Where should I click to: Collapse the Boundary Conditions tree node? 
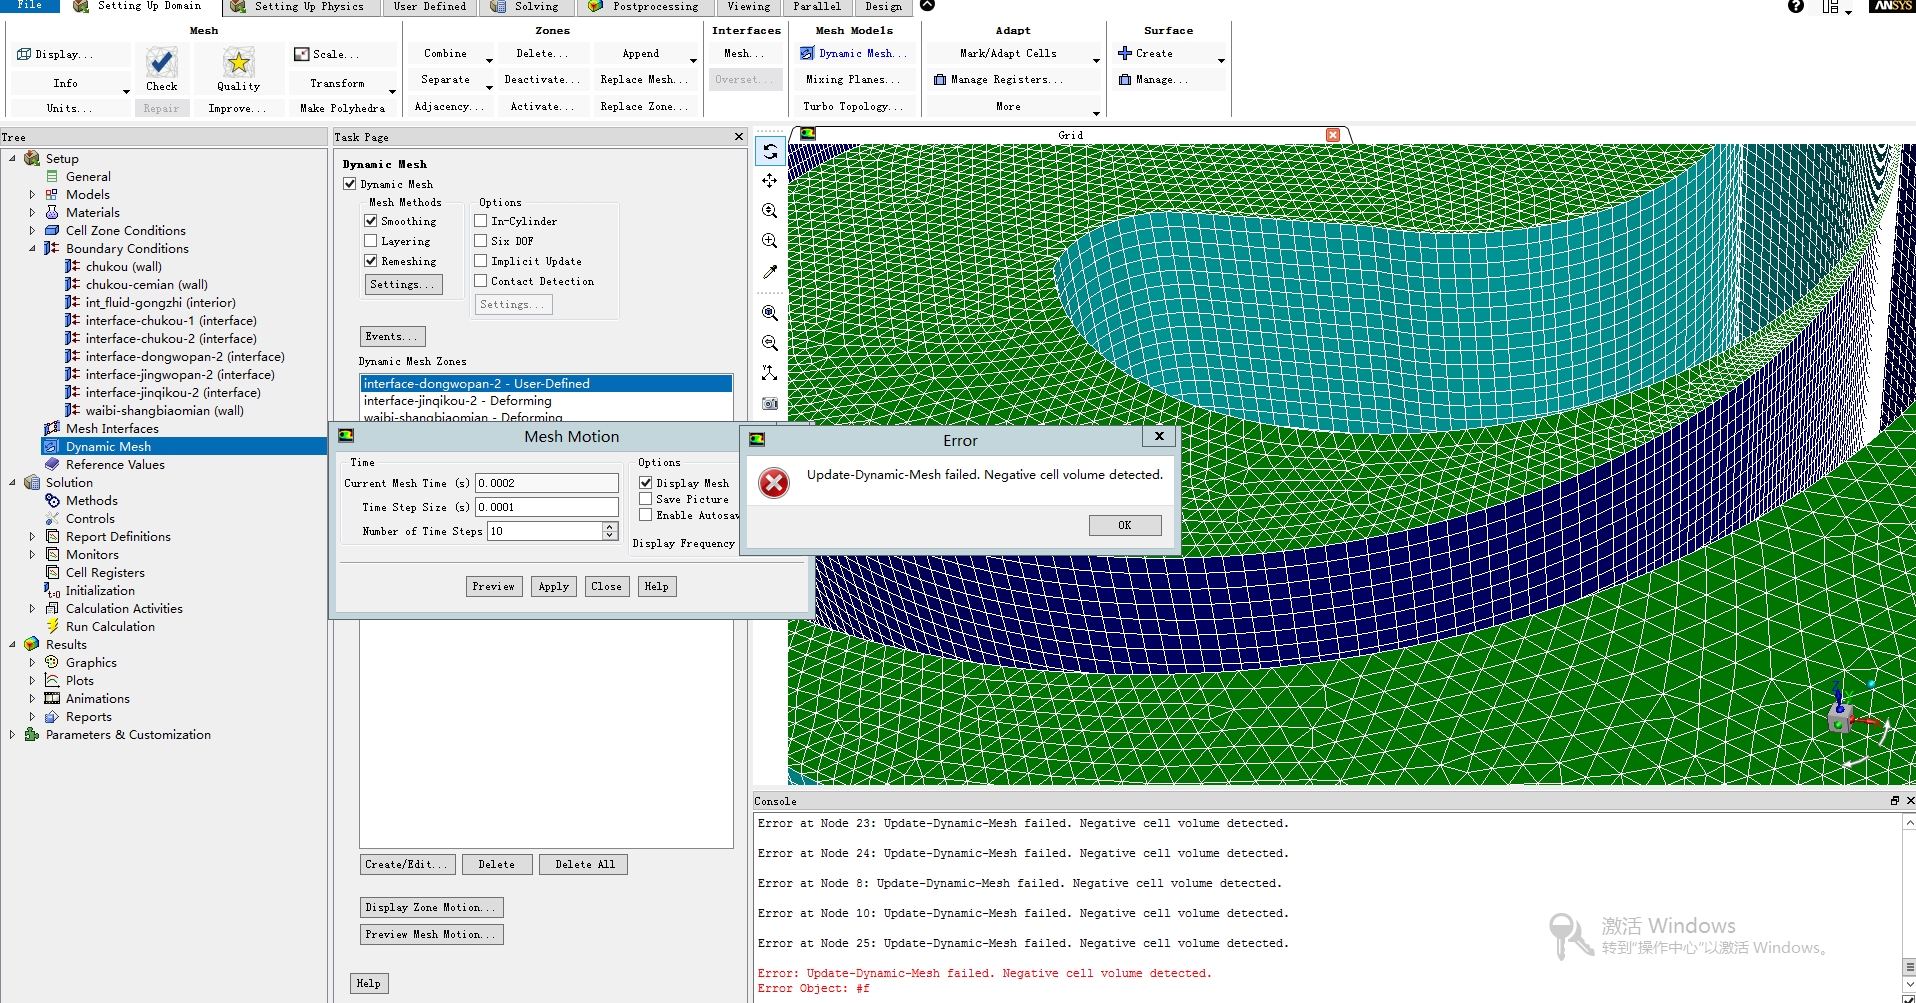pos(32,249)
